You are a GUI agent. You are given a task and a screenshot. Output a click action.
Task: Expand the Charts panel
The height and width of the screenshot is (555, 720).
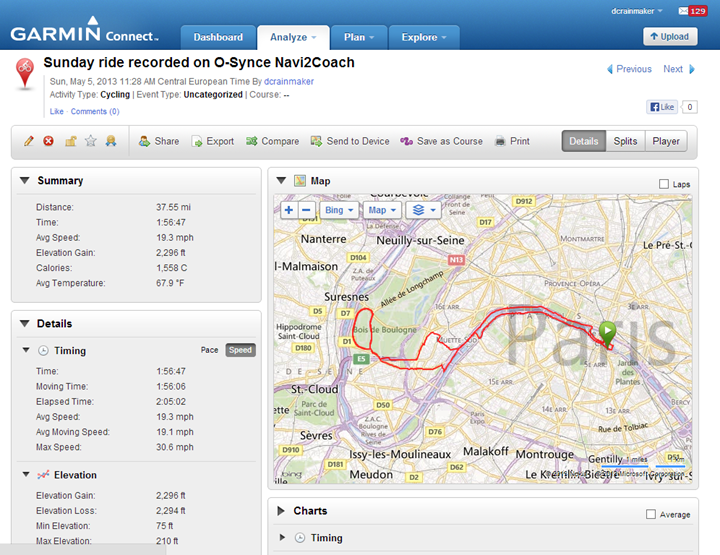click(281, 510)
